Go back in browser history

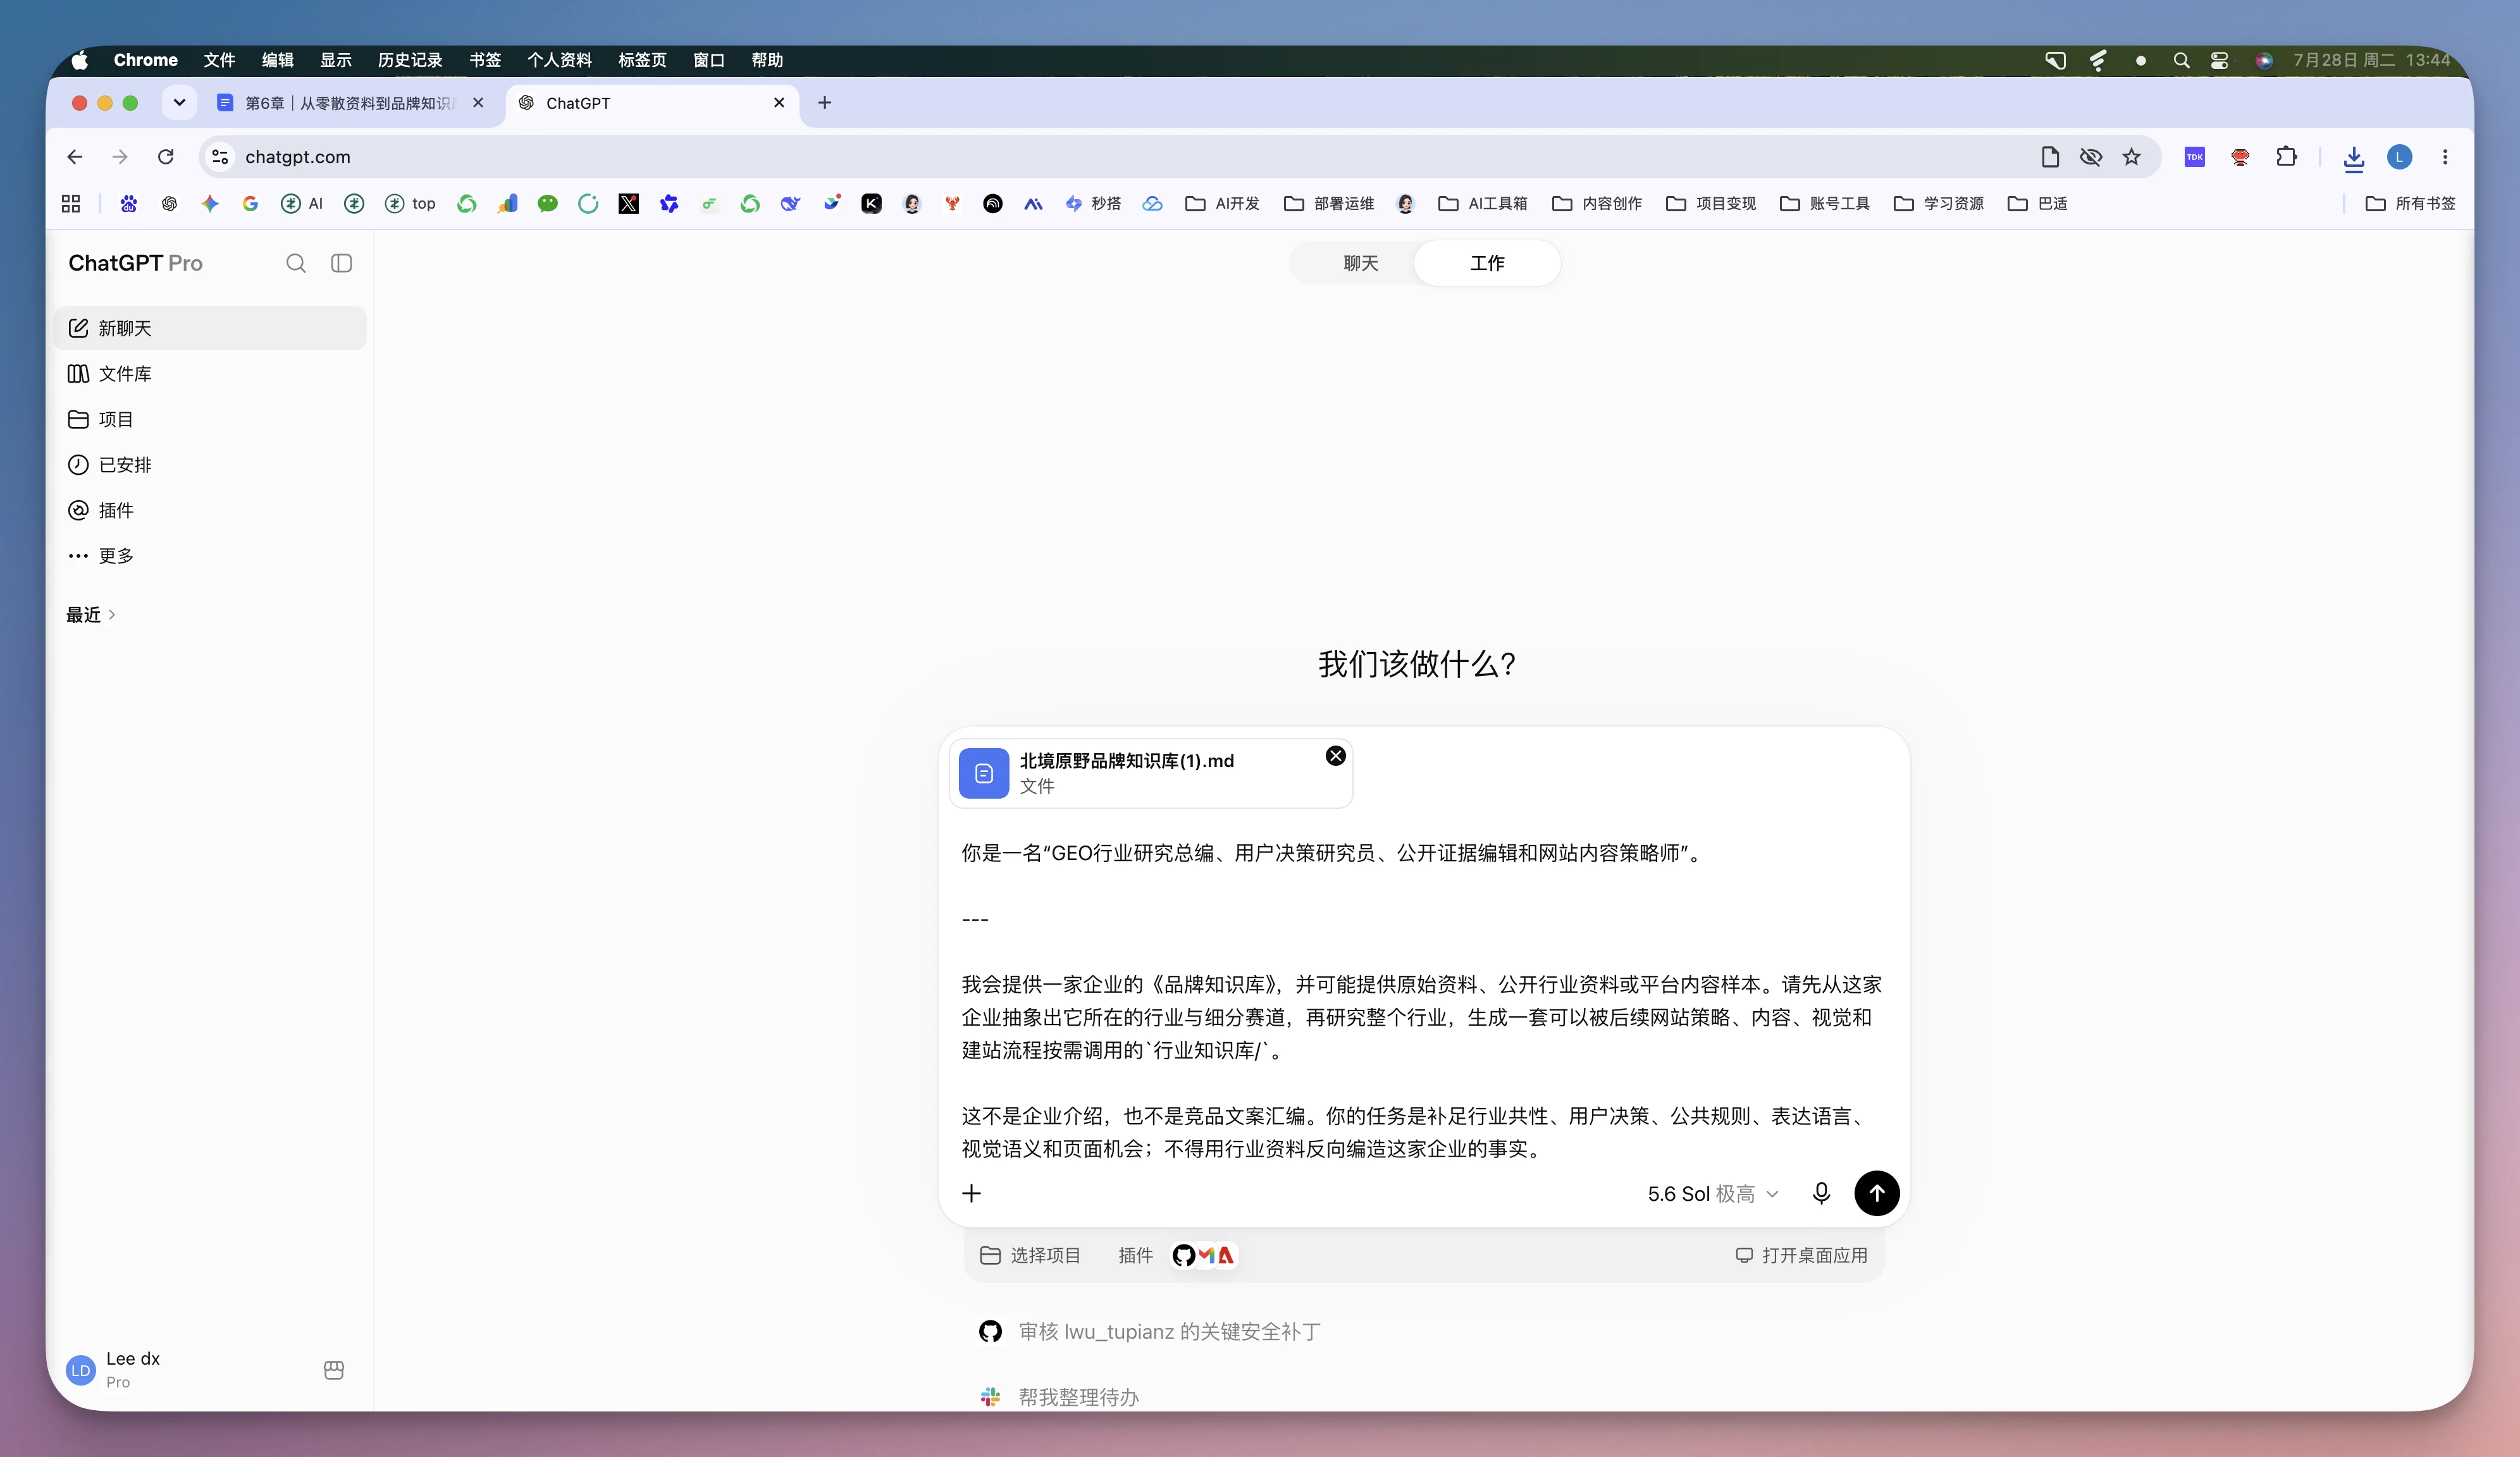point(75,157)
